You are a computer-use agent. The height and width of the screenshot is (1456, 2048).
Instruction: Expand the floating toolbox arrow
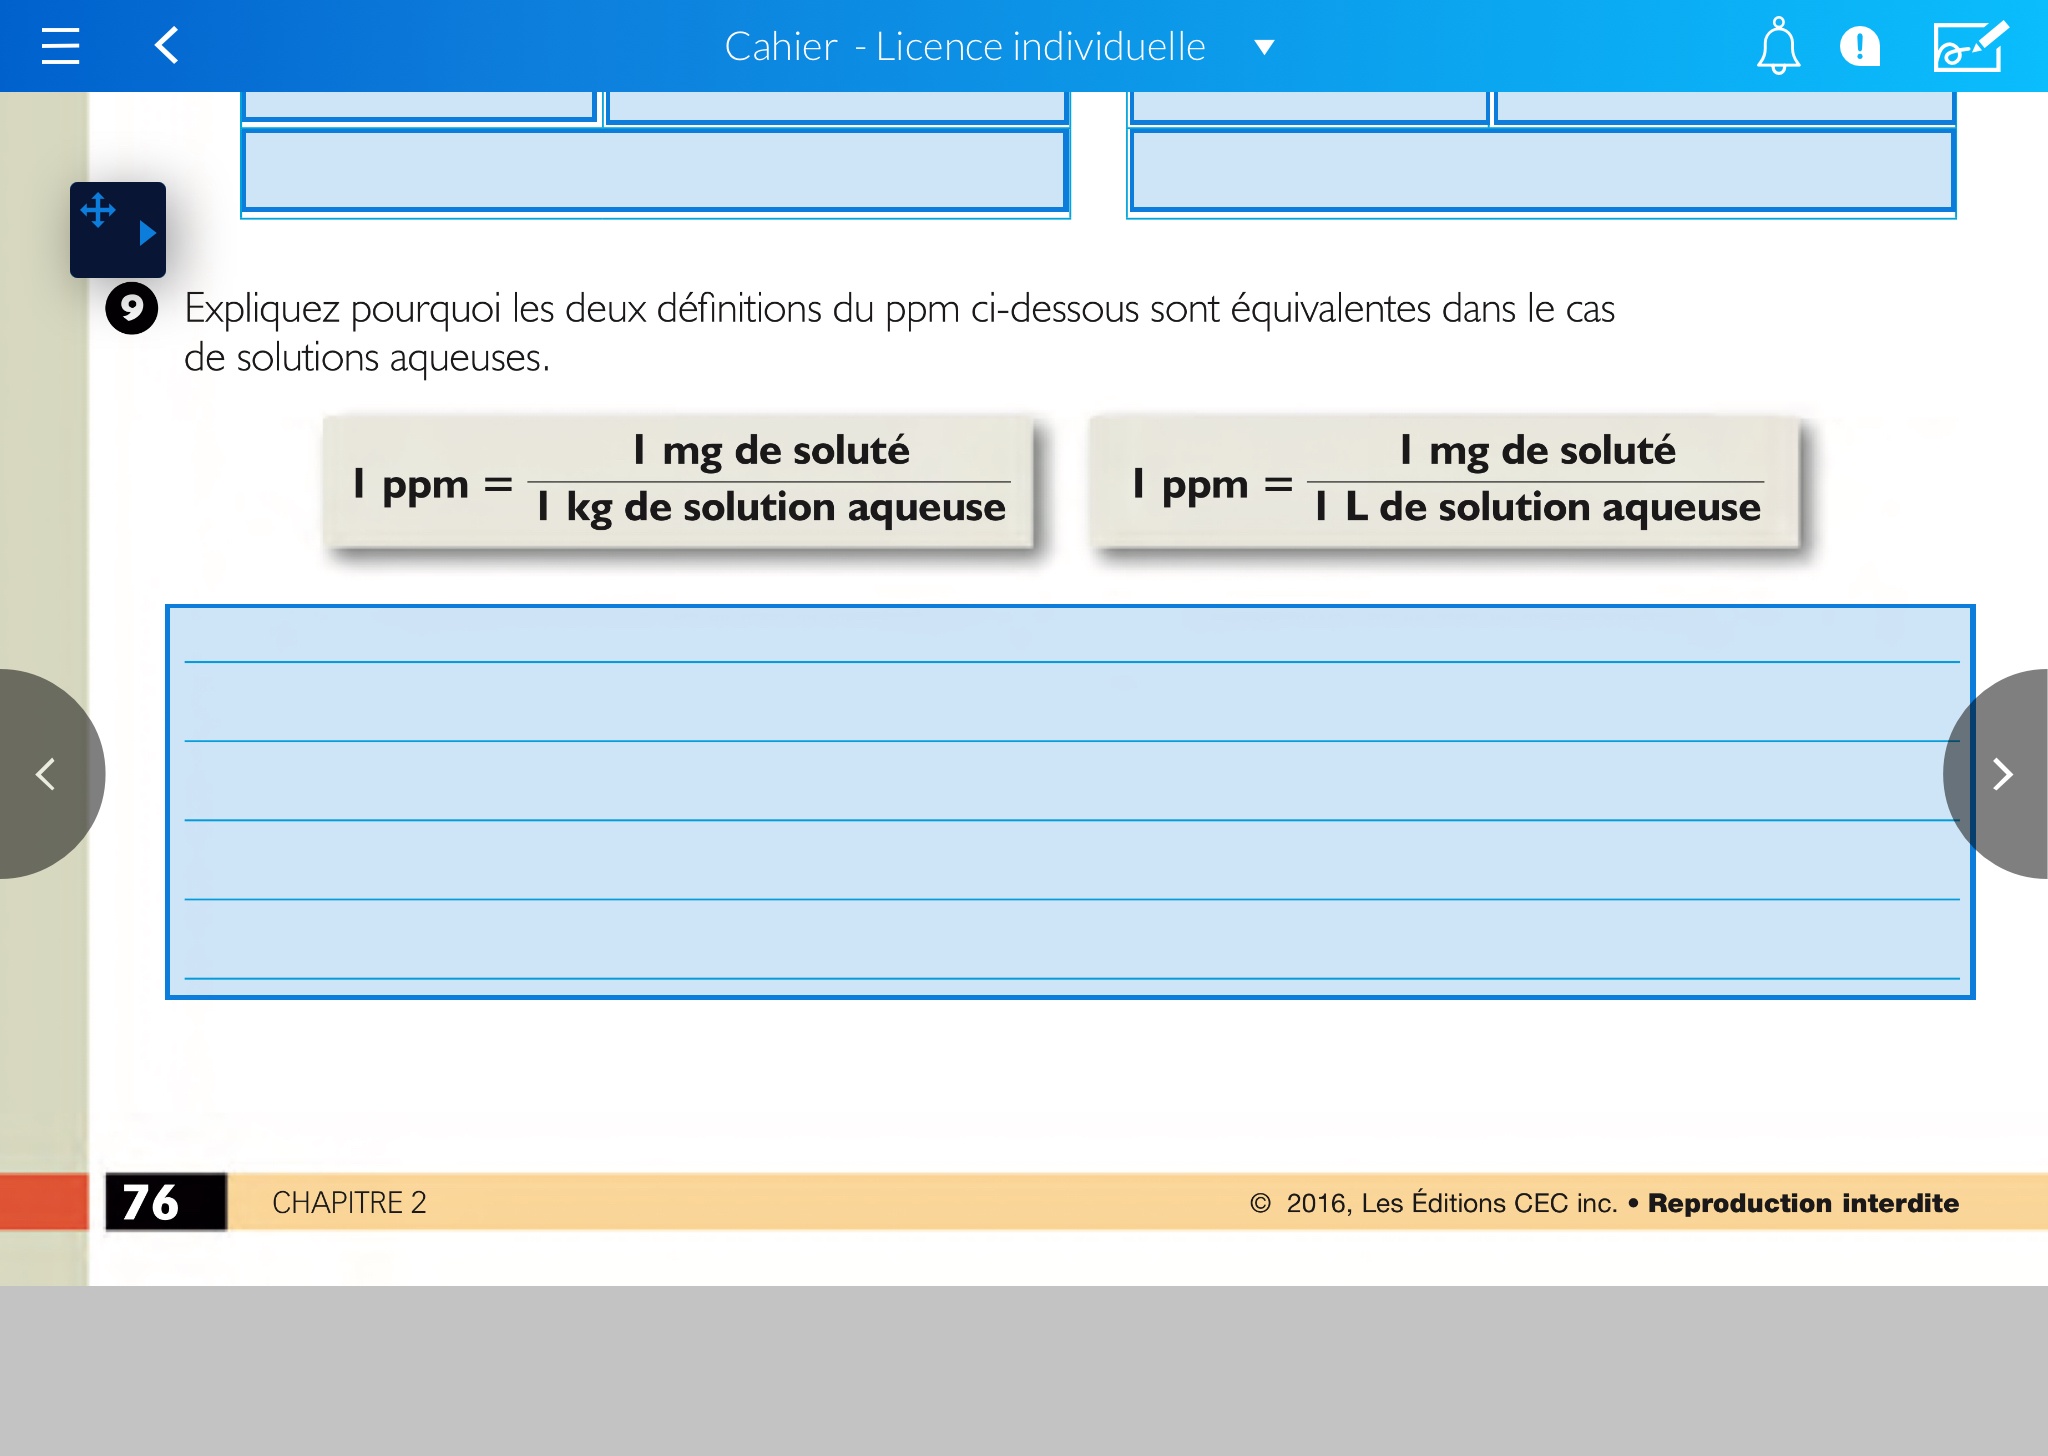pos(147,234)
